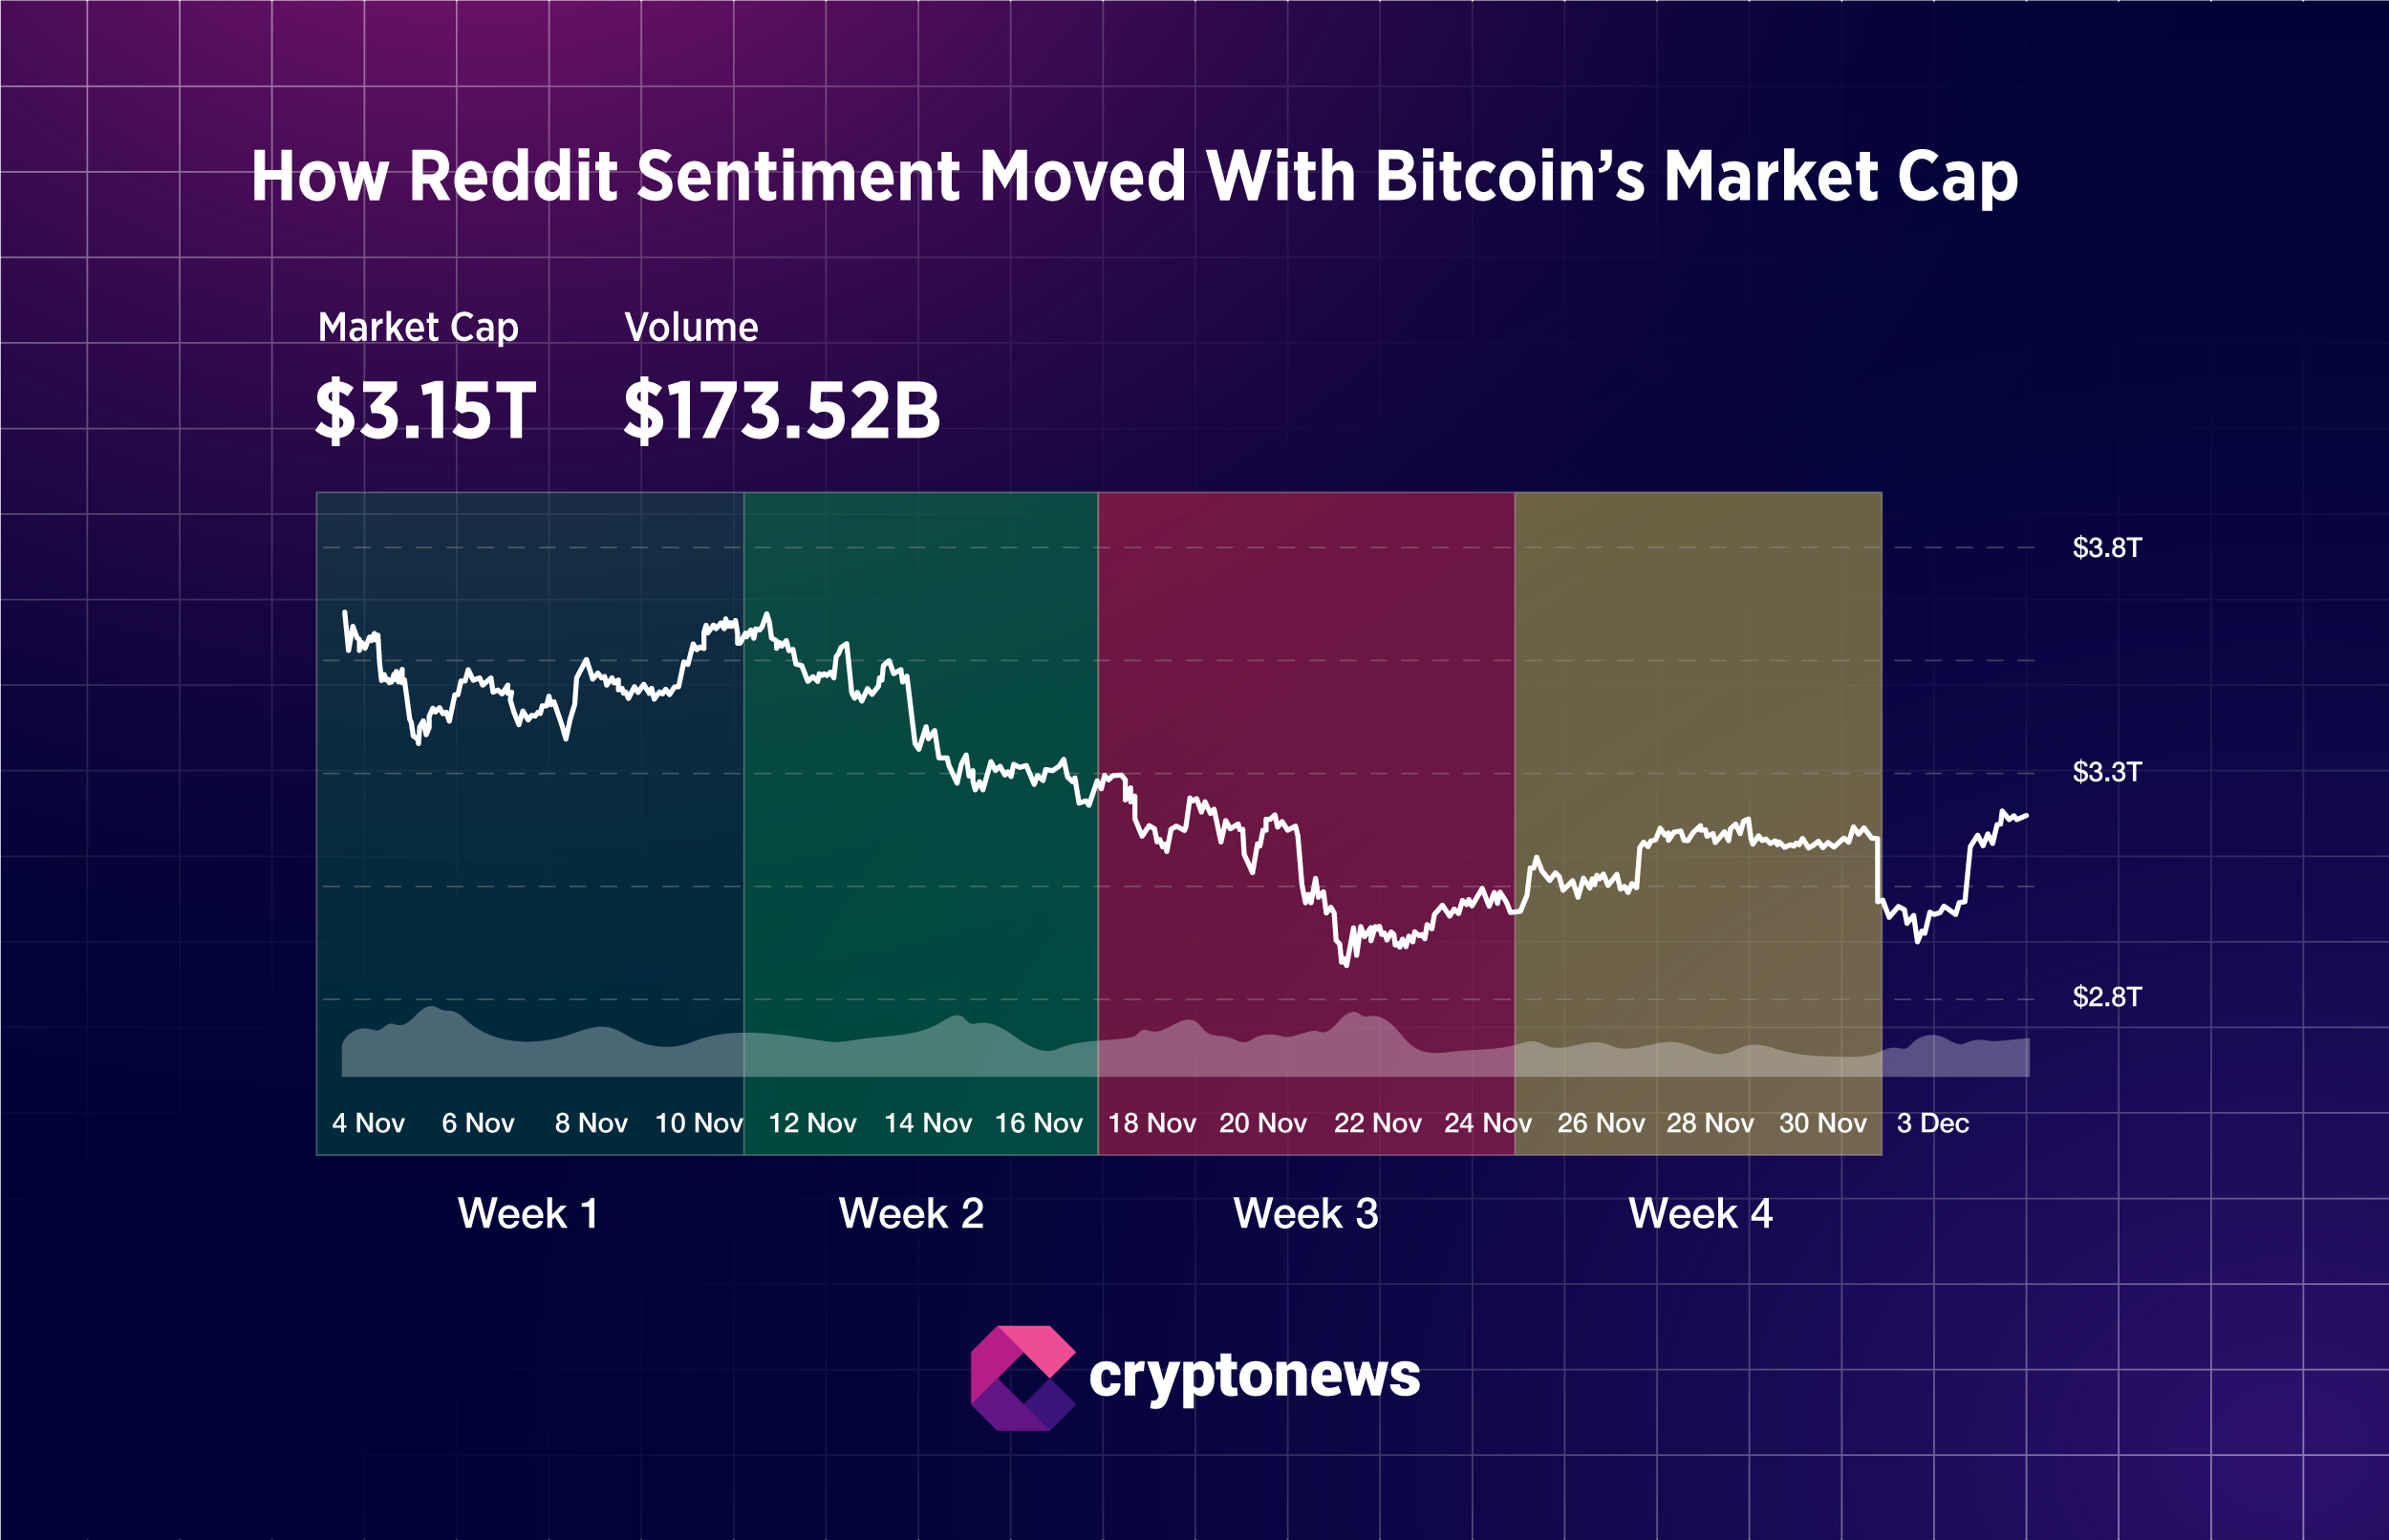This screenshot has width=2389, height=1540.
Task: Select the Week 3 label
Action: pos(1305,1214)
